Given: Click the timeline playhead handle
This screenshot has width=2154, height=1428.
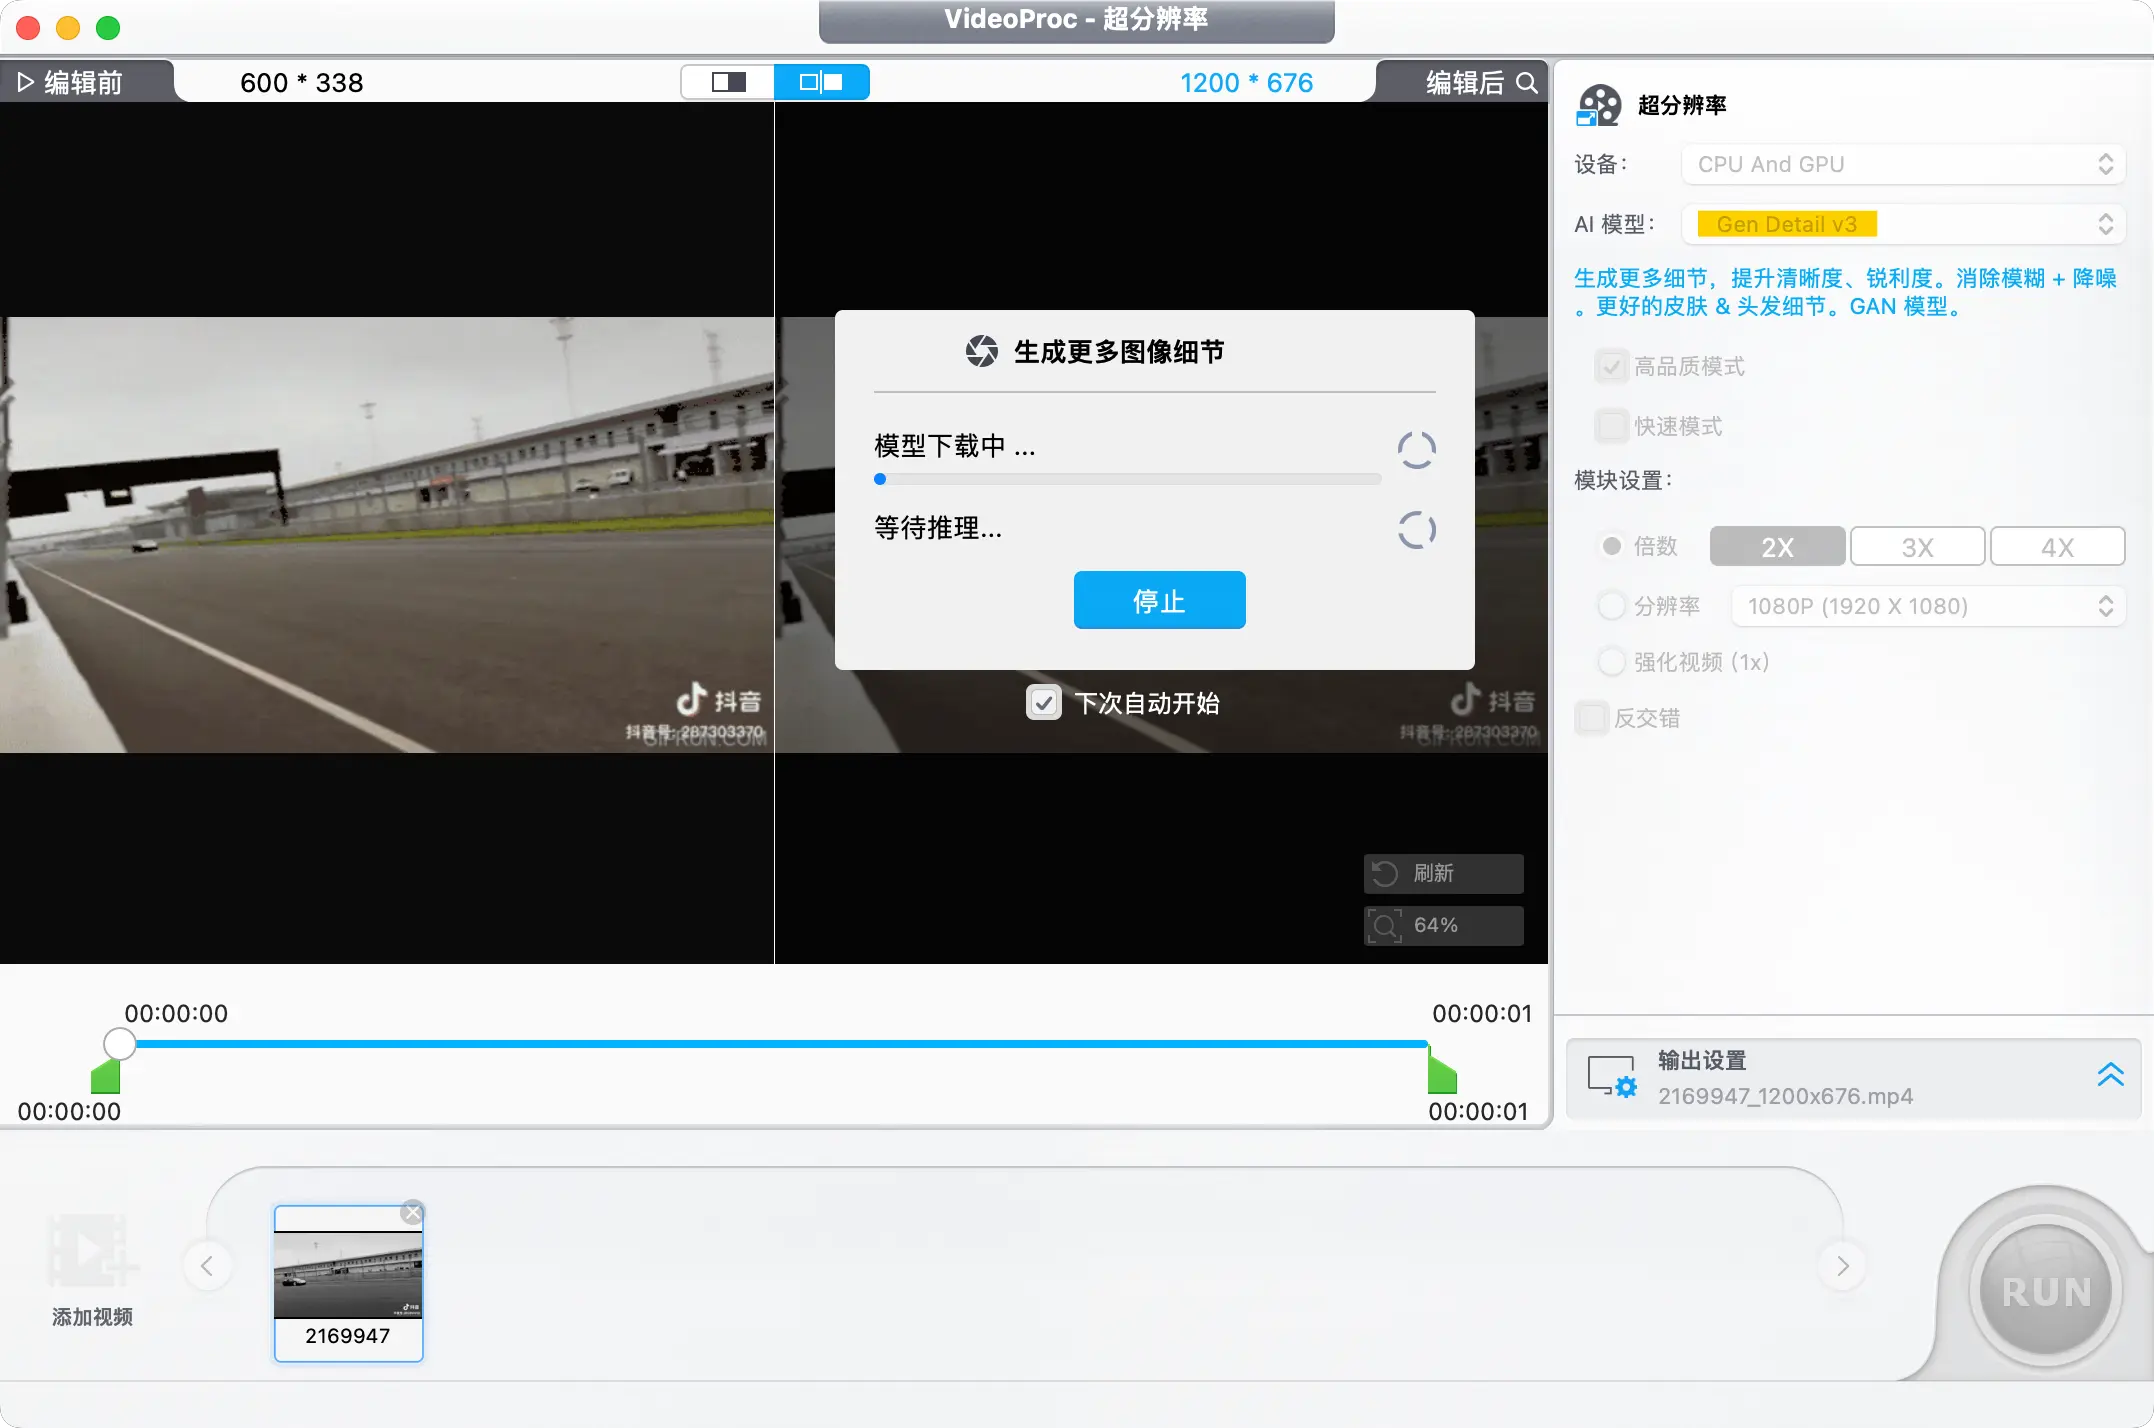Looking at the screenshot, I should tap(119, 1044).
